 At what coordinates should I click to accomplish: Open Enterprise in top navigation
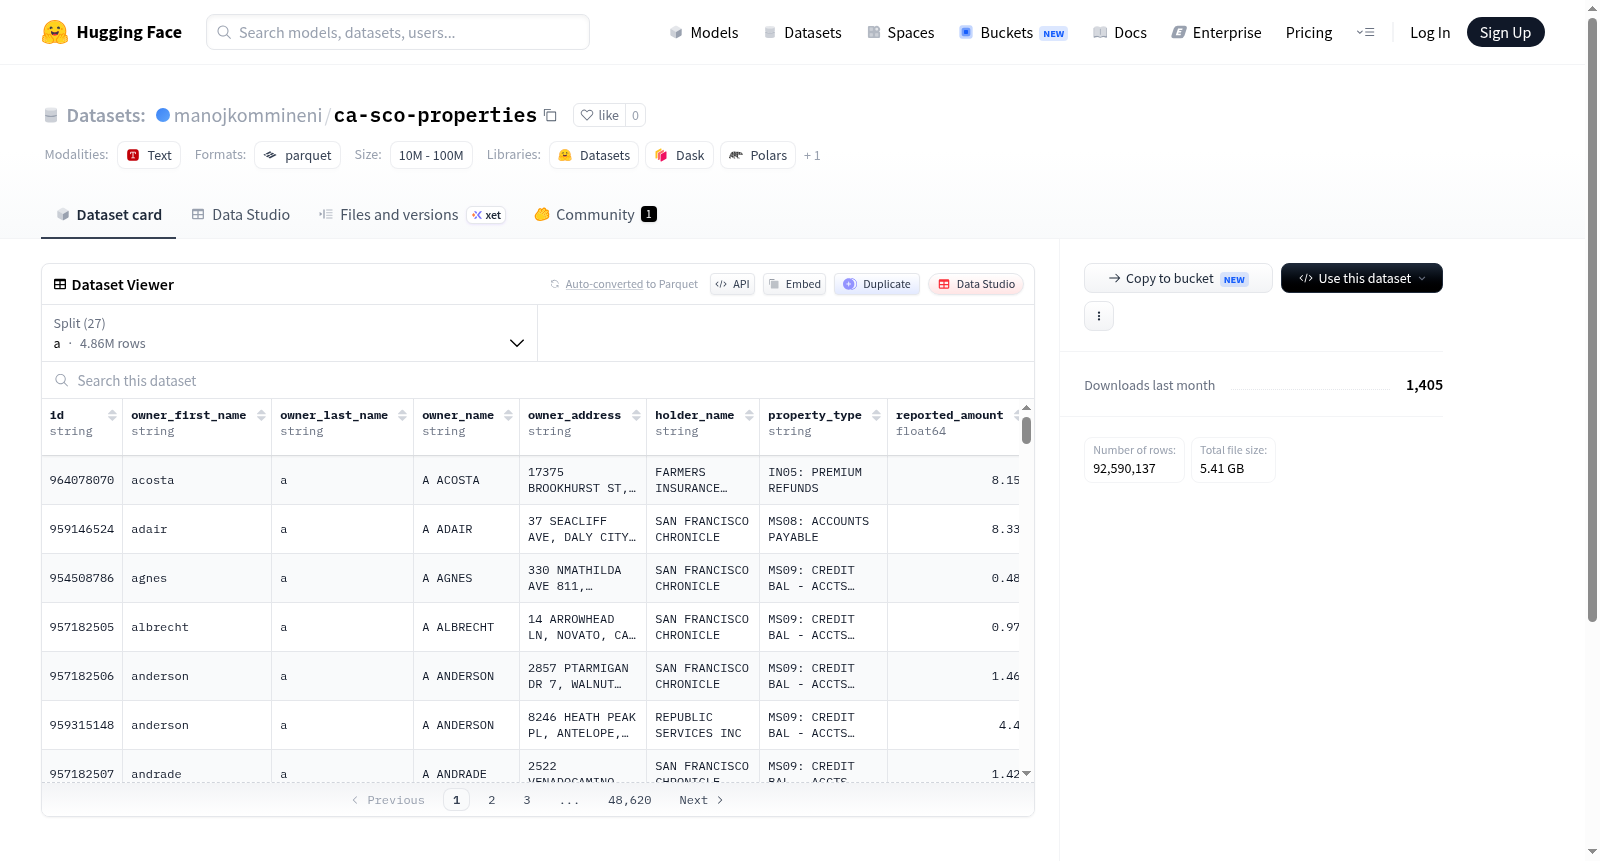[x=1216, y=32]
